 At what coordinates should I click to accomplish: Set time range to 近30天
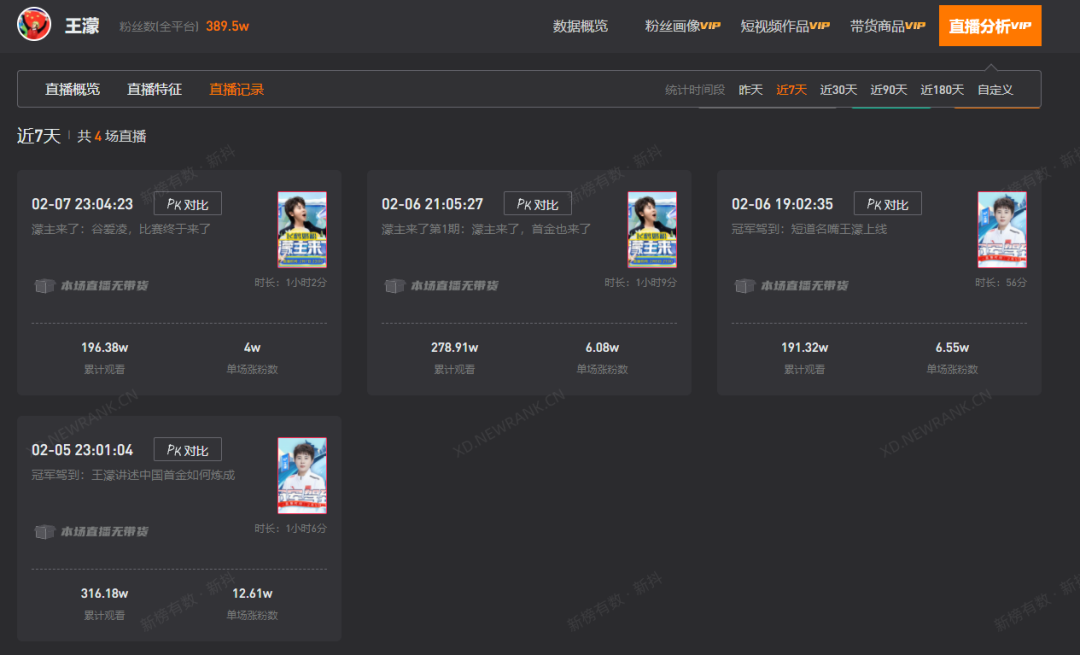coord(838,90)
